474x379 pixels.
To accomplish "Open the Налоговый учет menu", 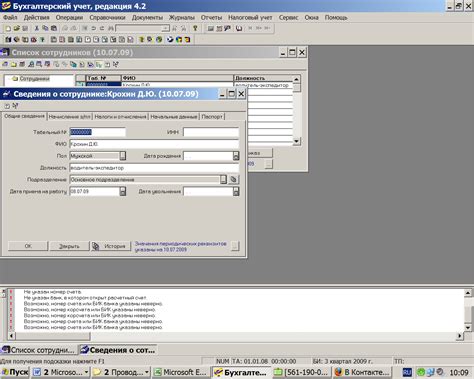I will tap(250, 18).
